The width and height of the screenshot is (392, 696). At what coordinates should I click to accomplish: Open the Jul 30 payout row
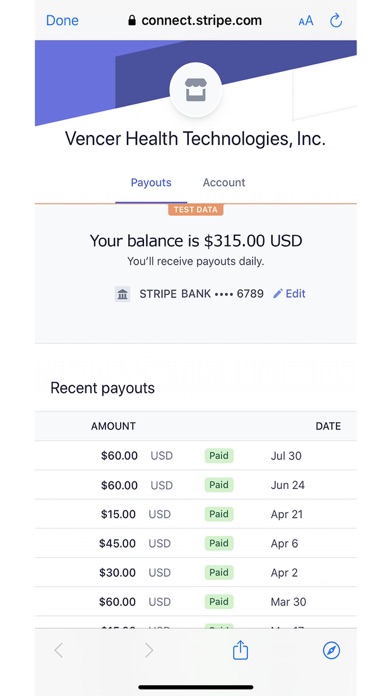[x=196, y=455]
